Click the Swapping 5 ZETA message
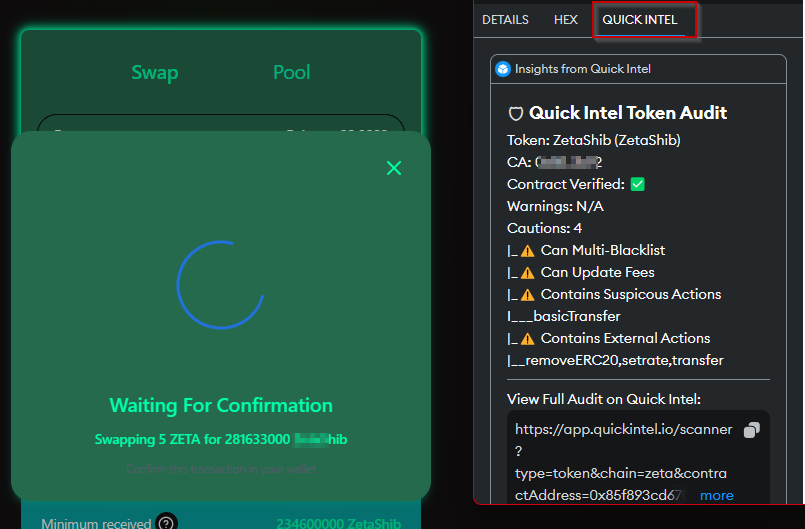This screenshot has width=805, height=529. (x=221, y=440)
